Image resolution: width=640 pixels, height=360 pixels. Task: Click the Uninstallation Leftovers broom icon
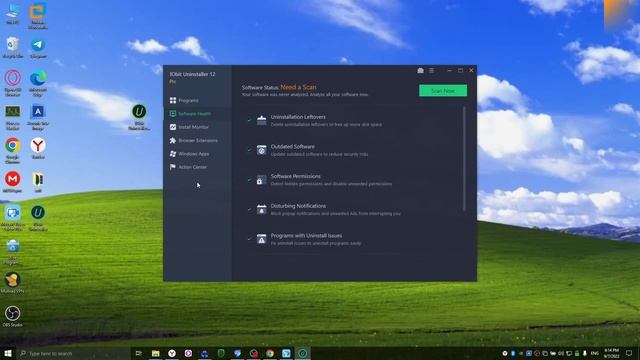262,120
